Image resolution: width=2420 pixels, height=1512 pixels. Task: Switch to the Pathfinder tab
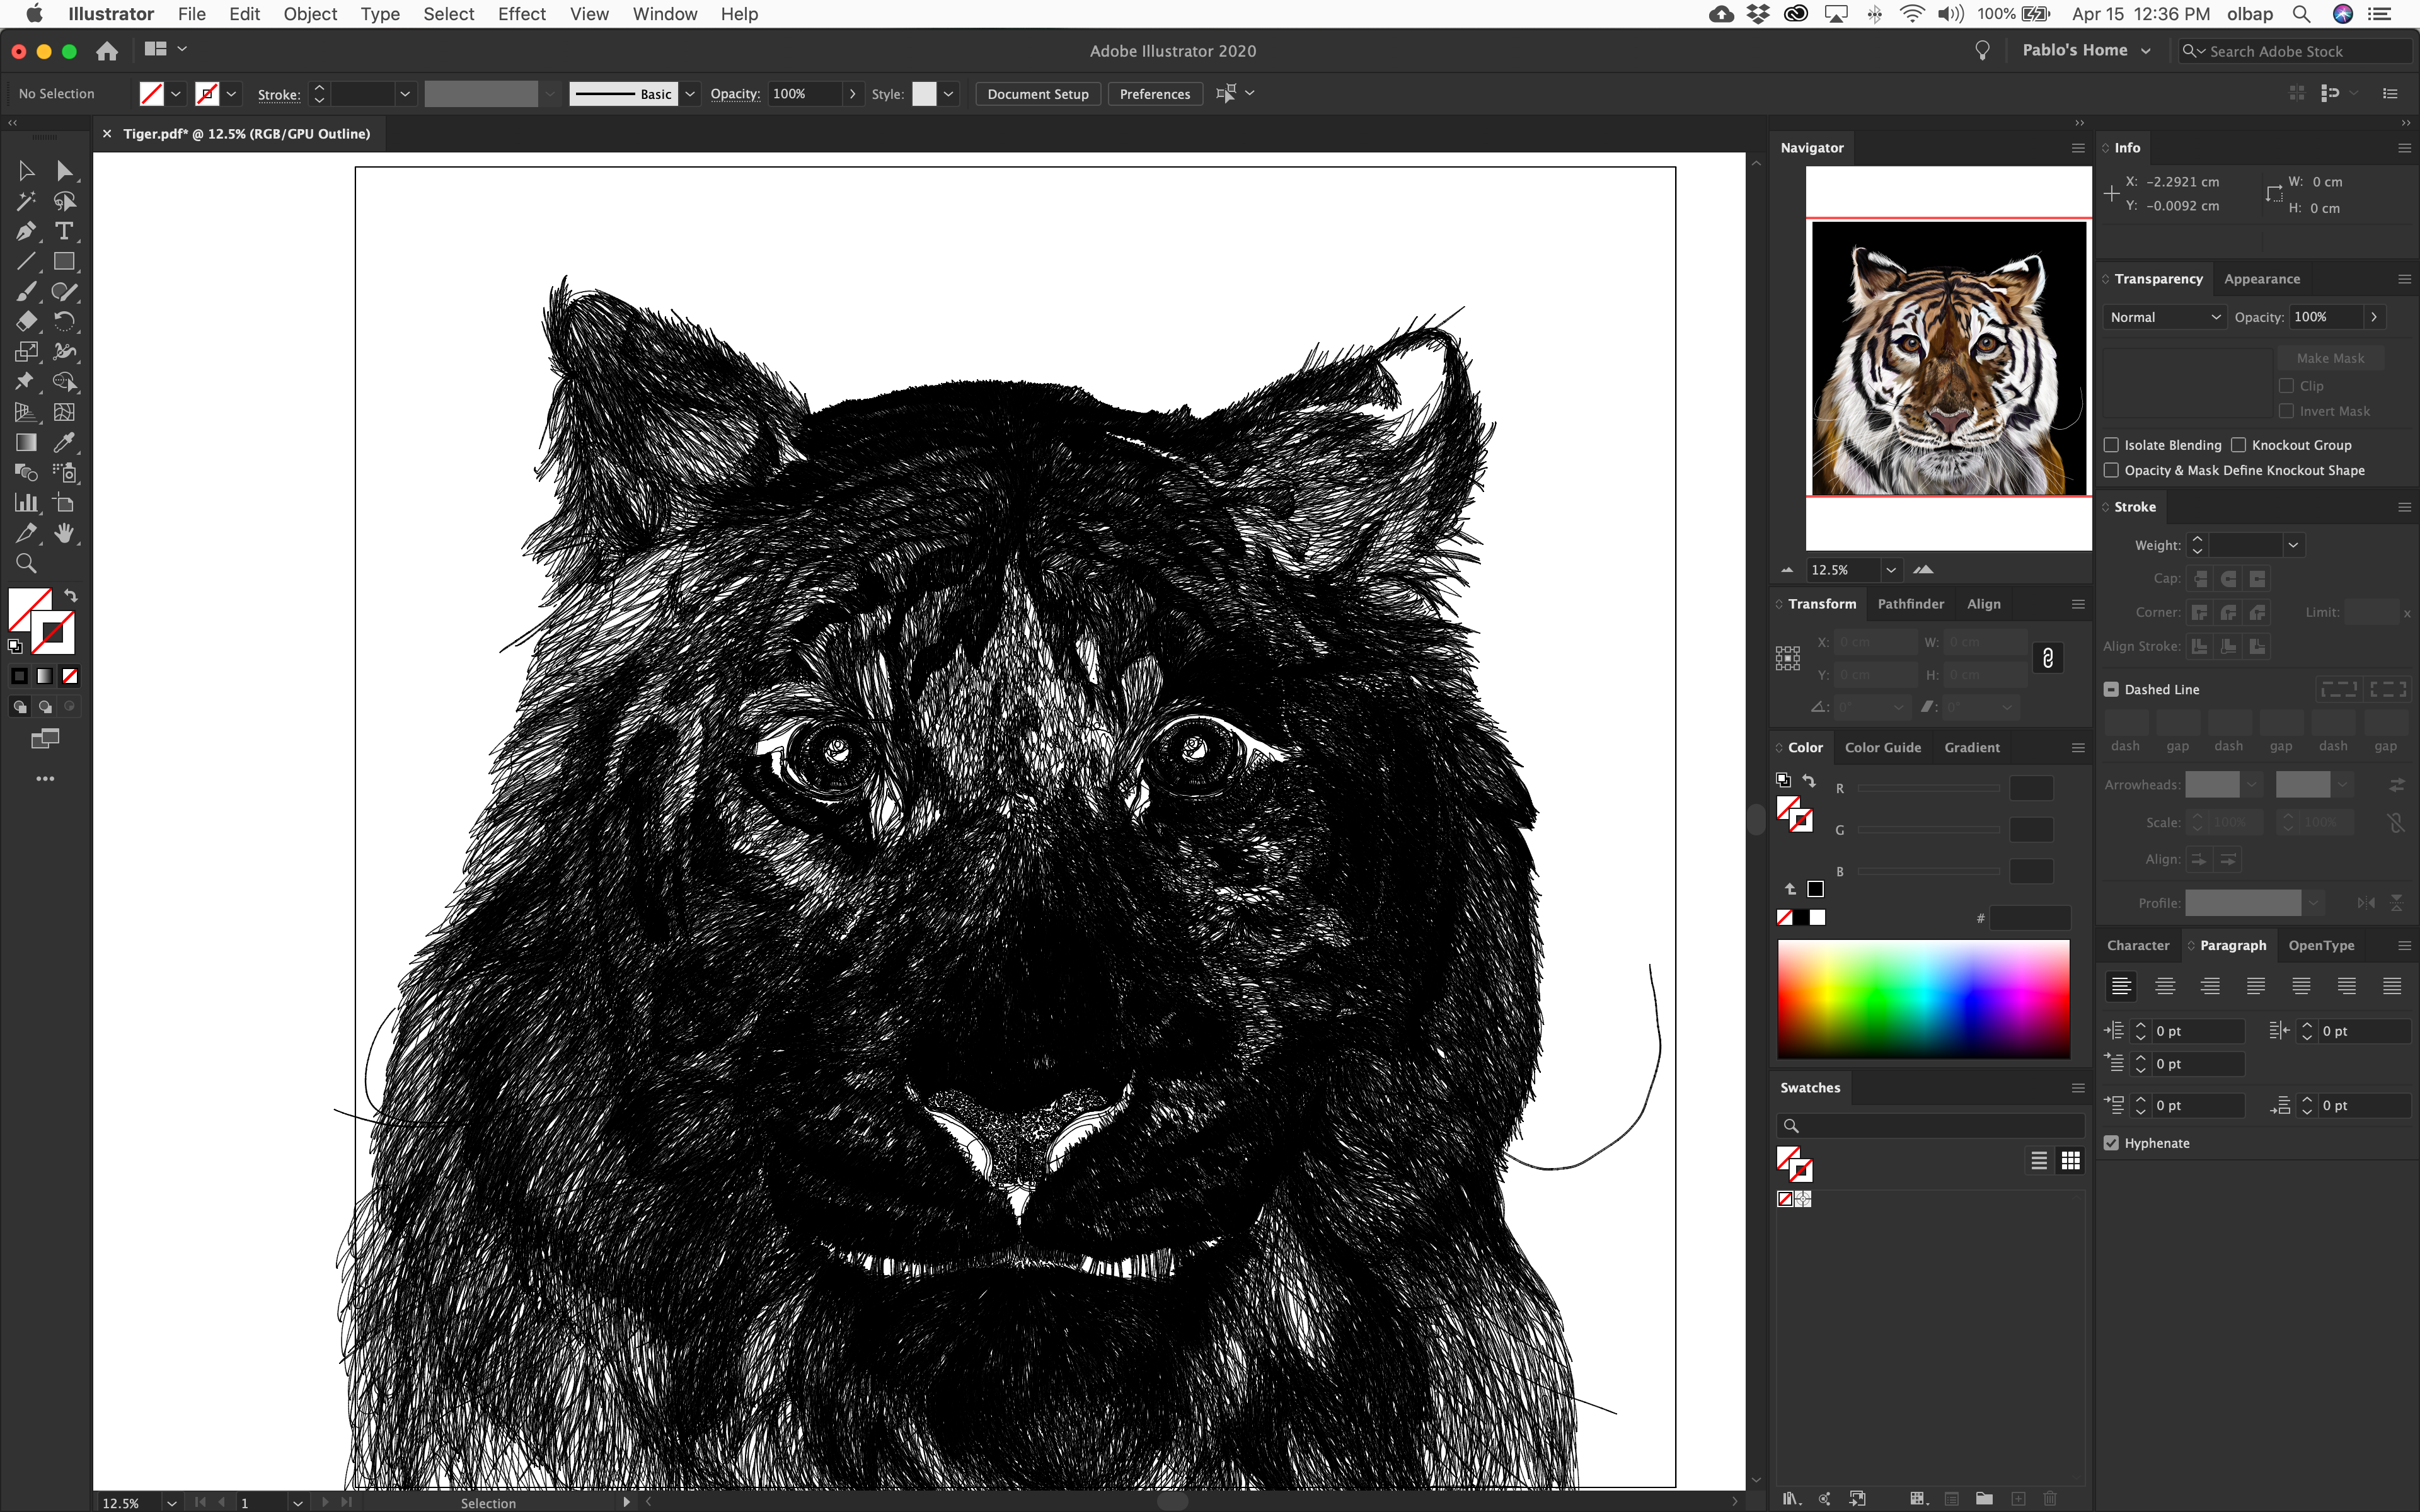(x=1910, y=604)
